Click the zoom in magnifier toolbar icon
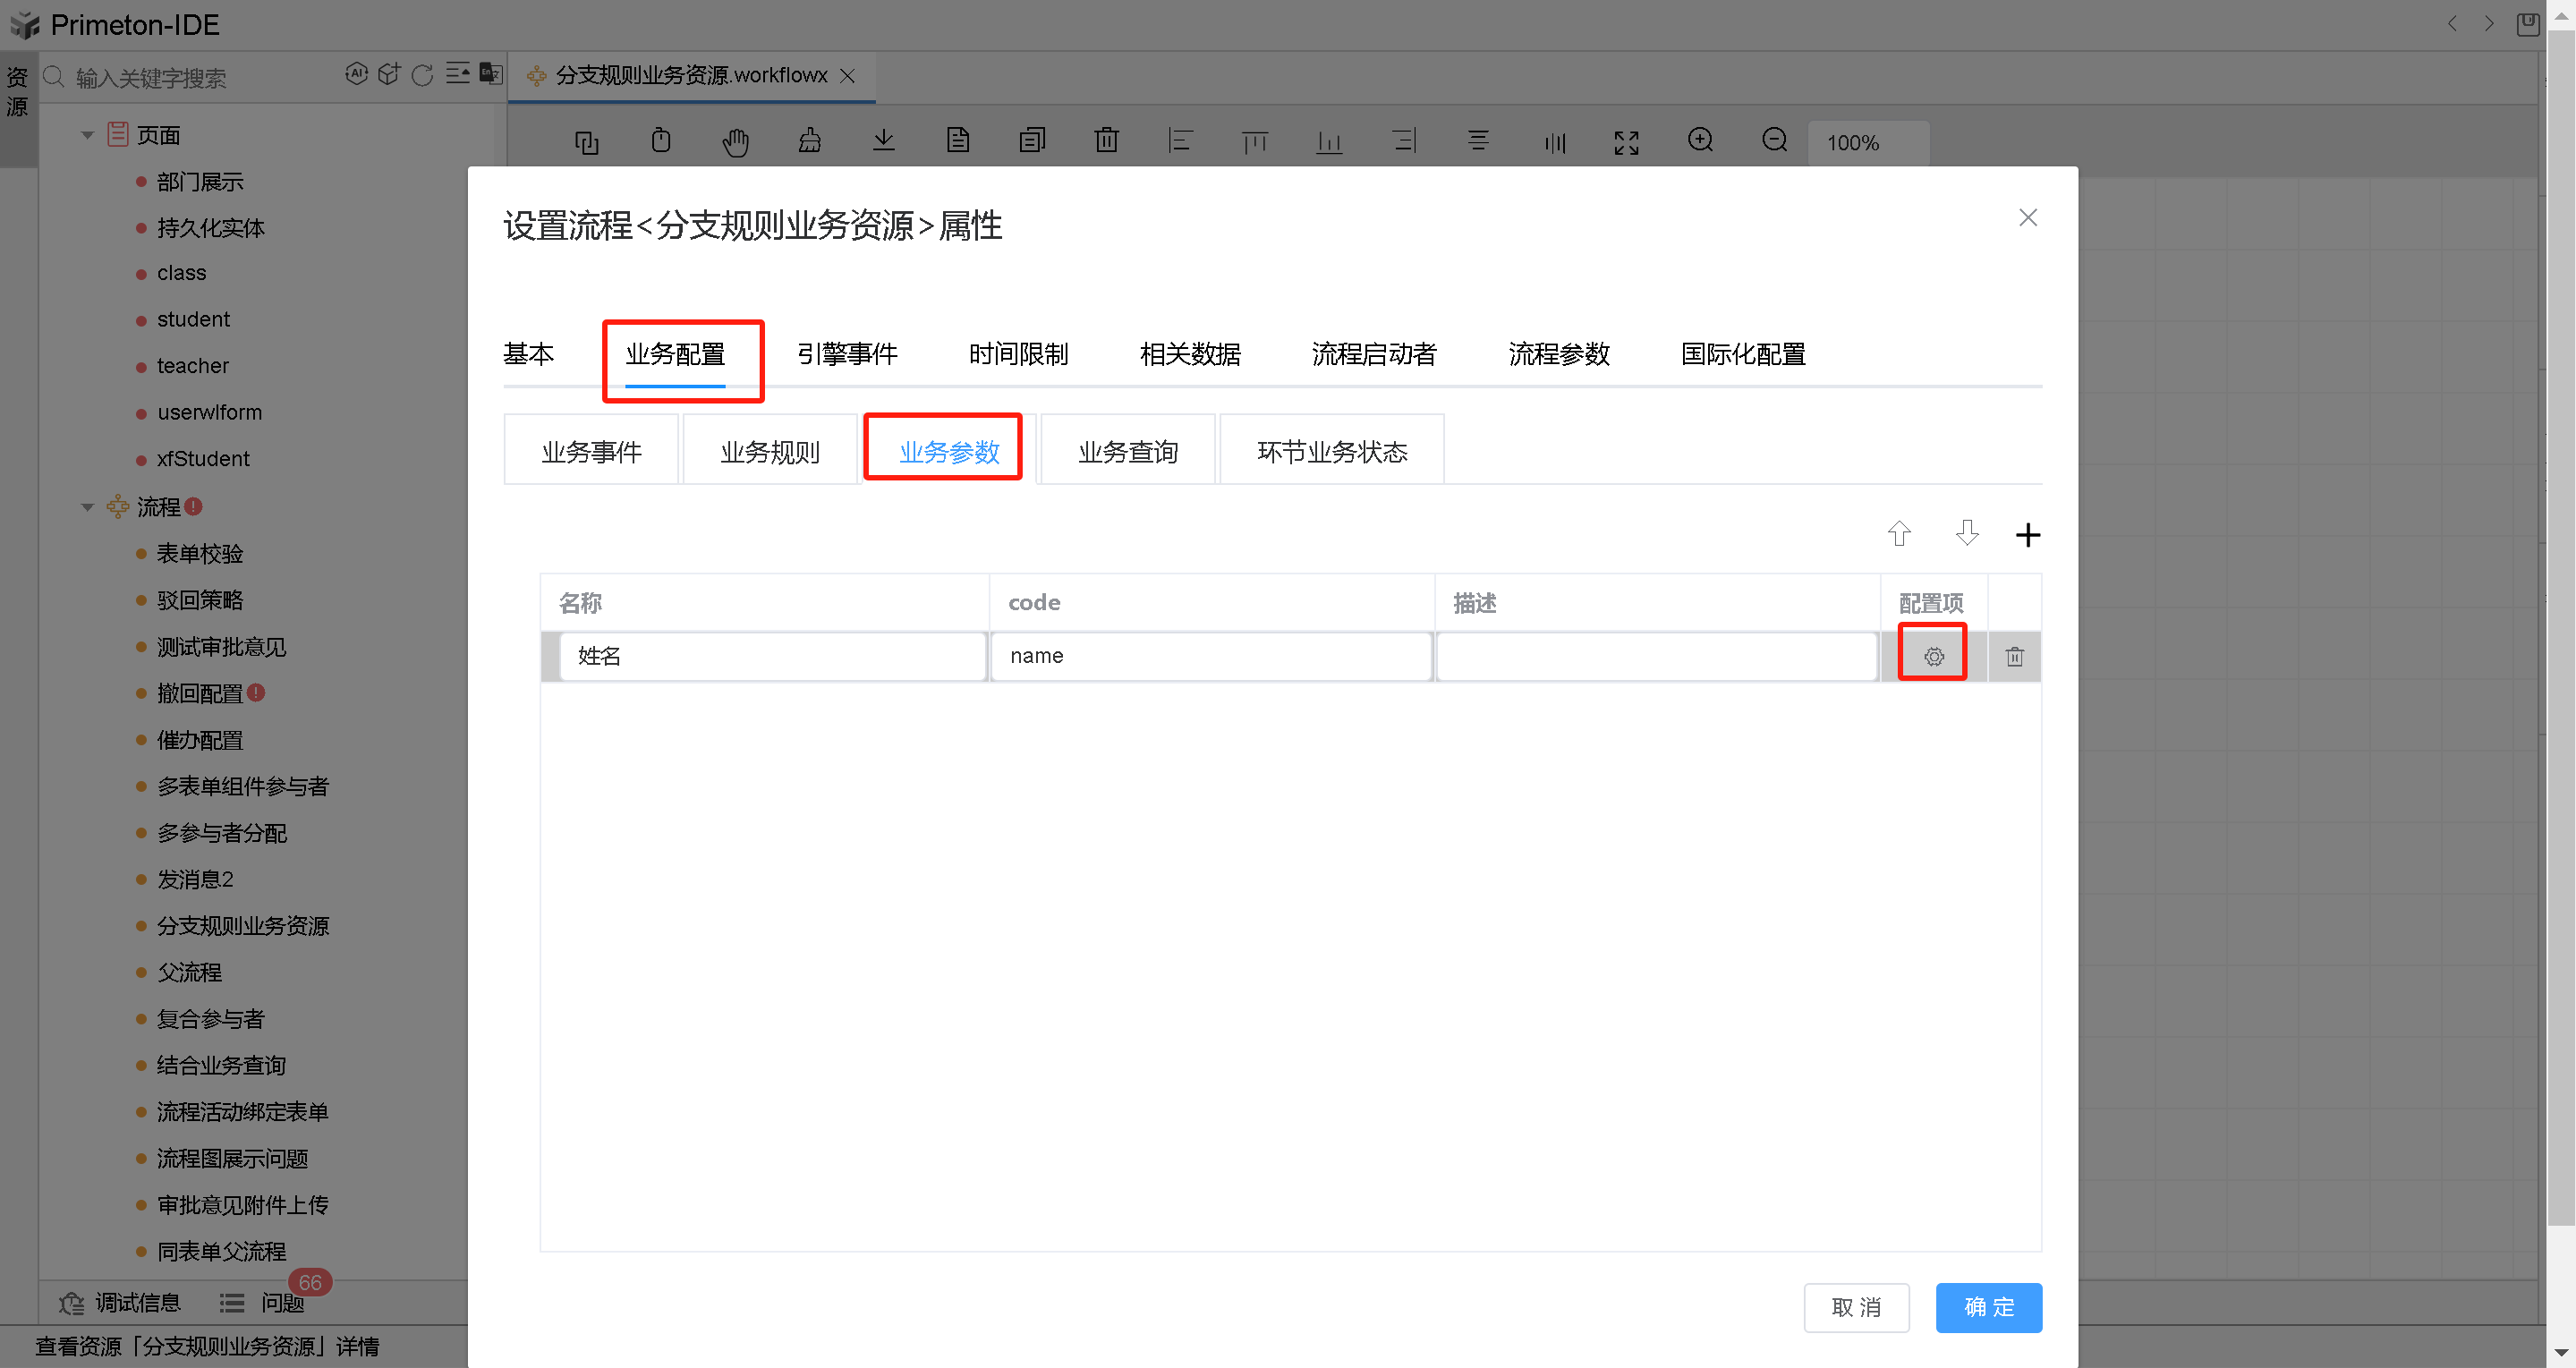The width and height of the screenshot is (2576, 1368). coord(1700,141)
